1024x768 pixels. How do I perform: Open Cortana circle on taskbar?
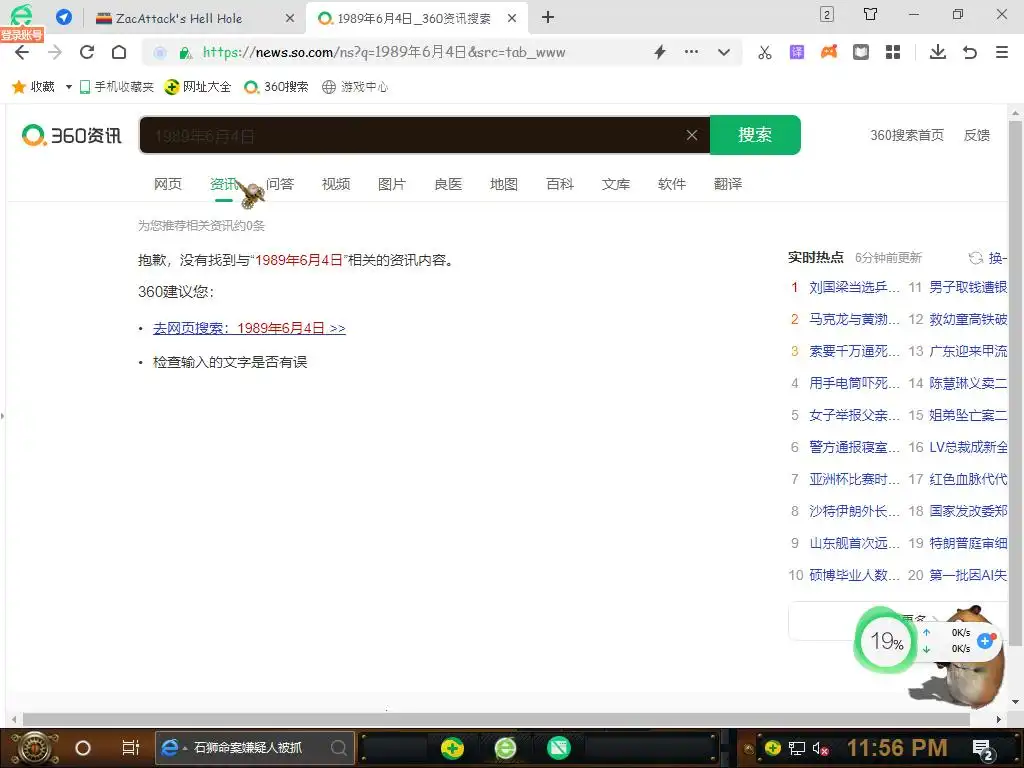point(83,748)
